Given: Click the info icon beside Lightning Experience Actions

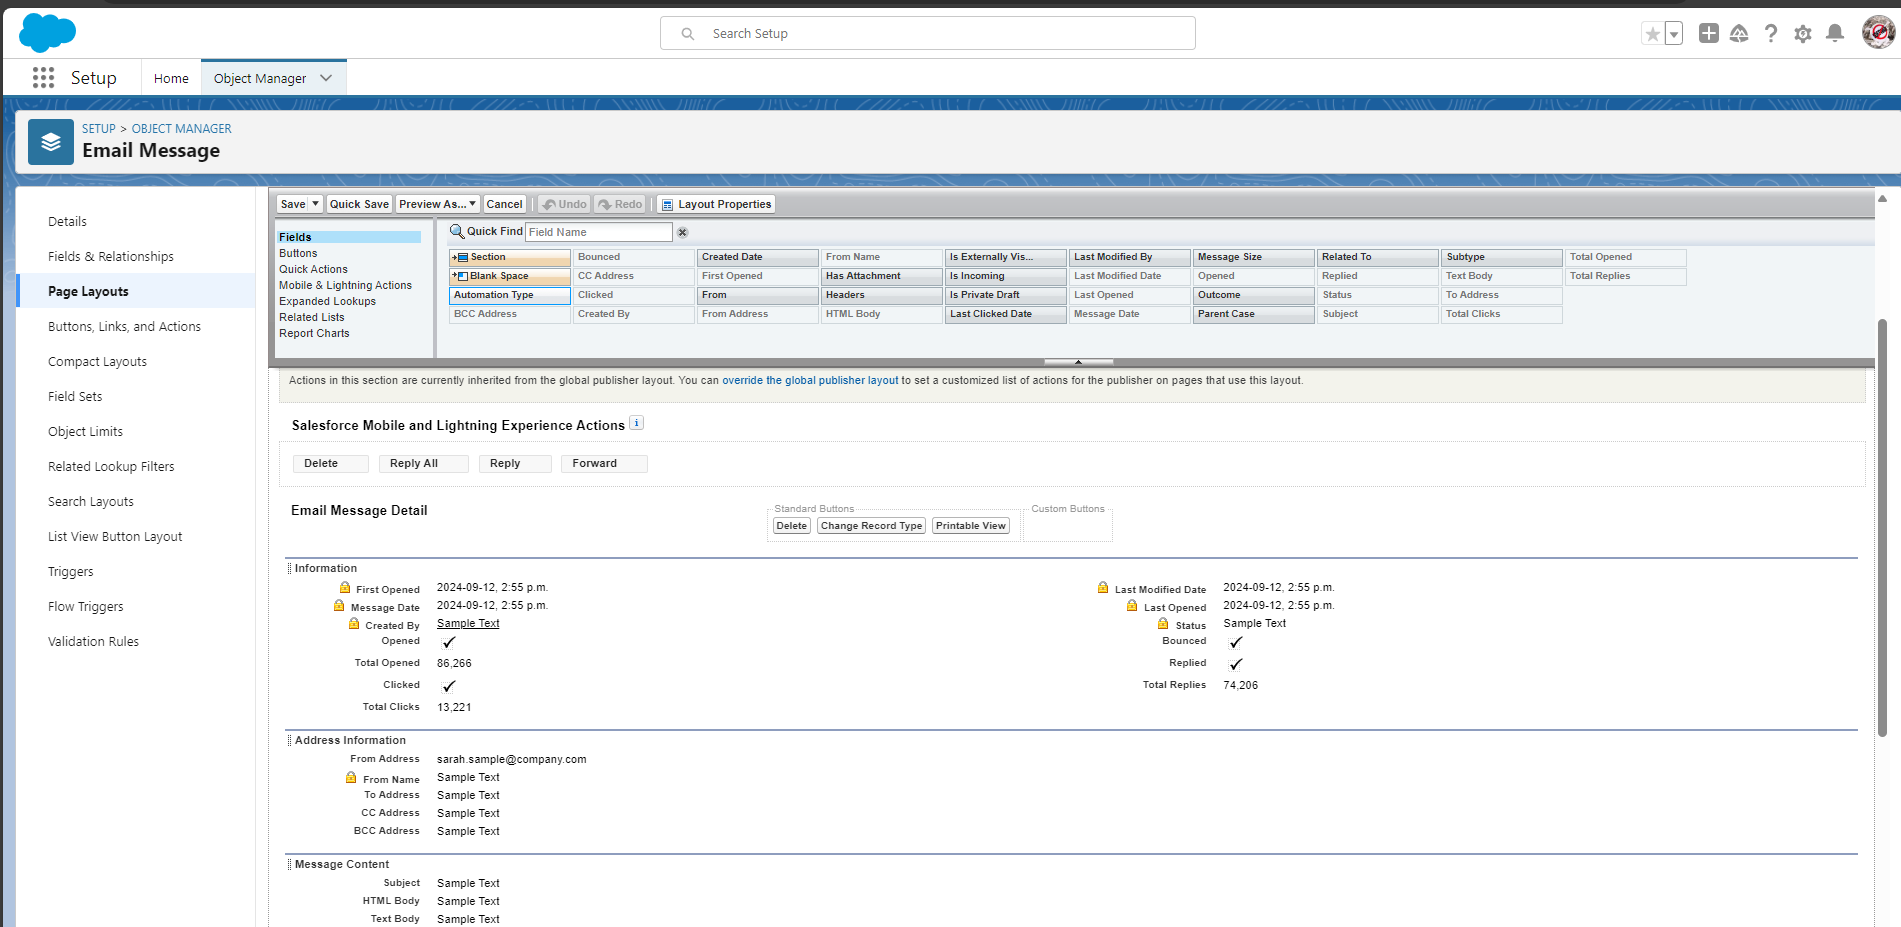Looking at the screenshot, I should click(636, 423).
